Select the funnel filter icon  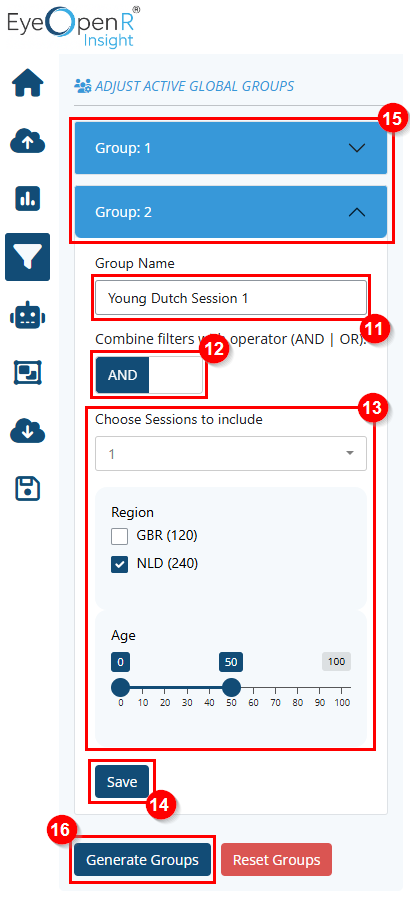click(27, 257)
